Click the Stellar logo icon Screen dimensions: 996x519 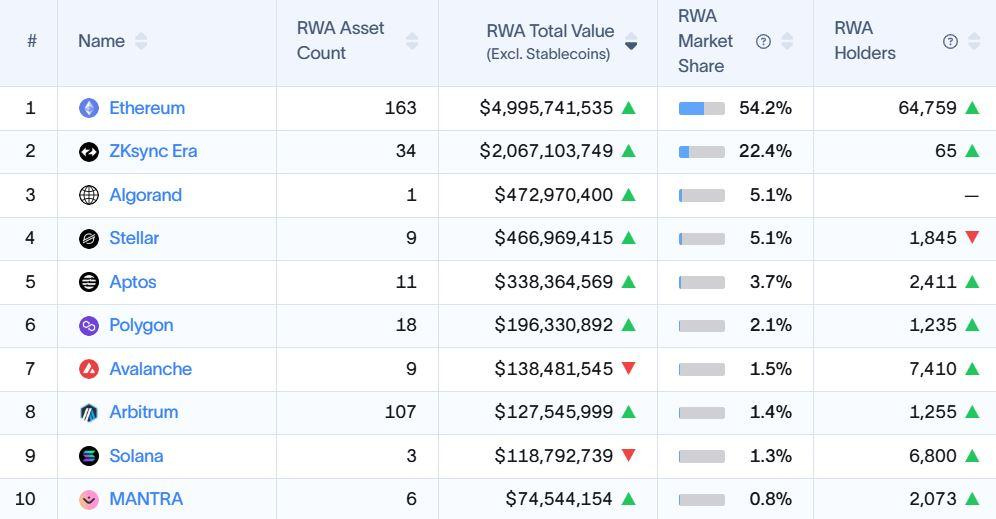[89, 238]
